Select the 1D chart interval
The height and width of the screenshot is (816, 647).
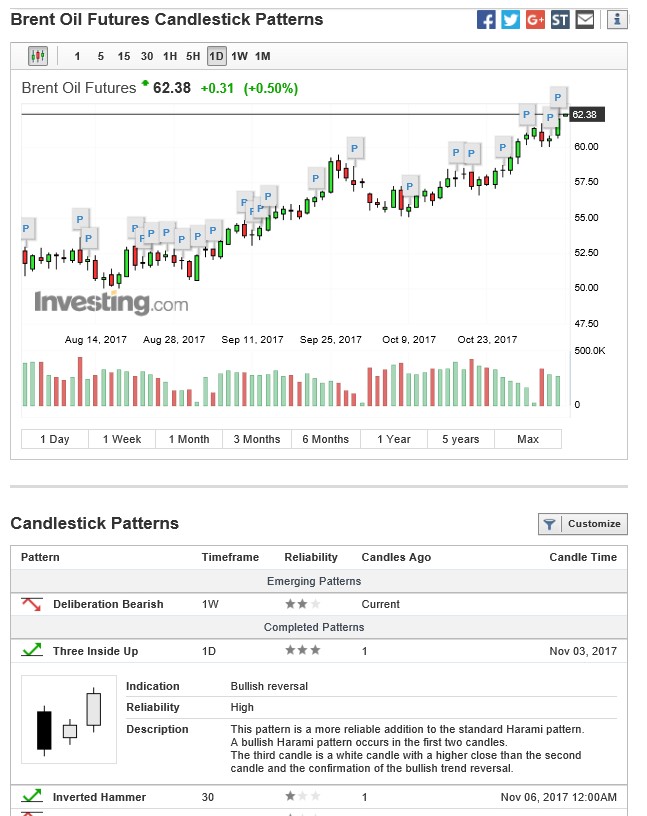click(x=216, y=56)
